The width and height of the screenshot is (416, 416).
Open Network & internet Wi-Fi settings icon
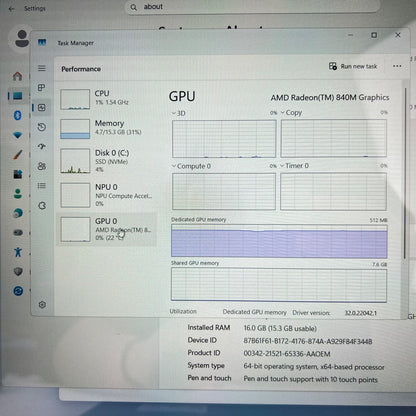18,135
